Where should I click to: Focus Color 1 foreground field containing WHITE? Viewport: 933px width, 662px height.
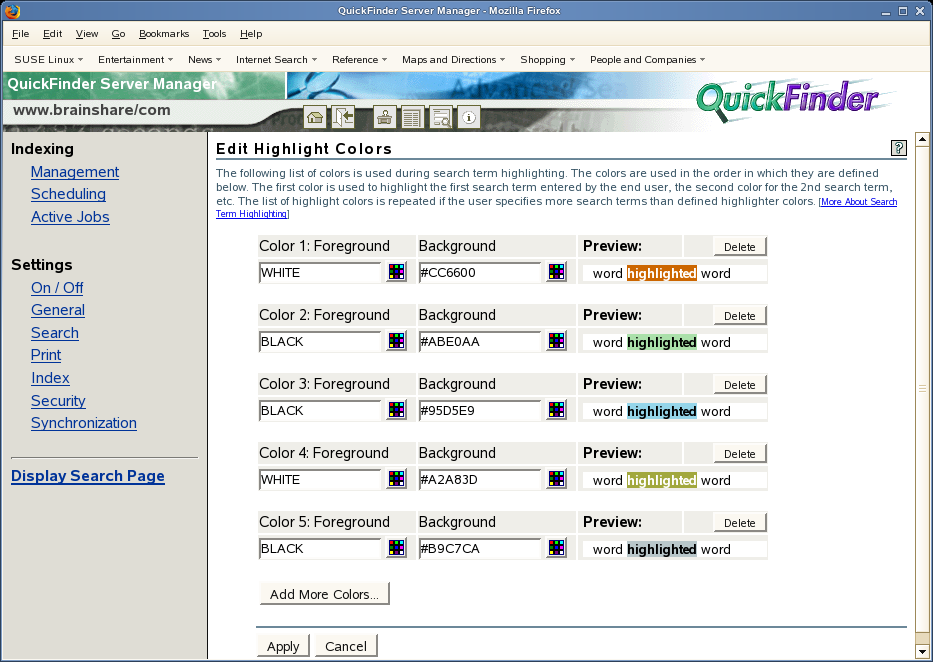(320, 272)
